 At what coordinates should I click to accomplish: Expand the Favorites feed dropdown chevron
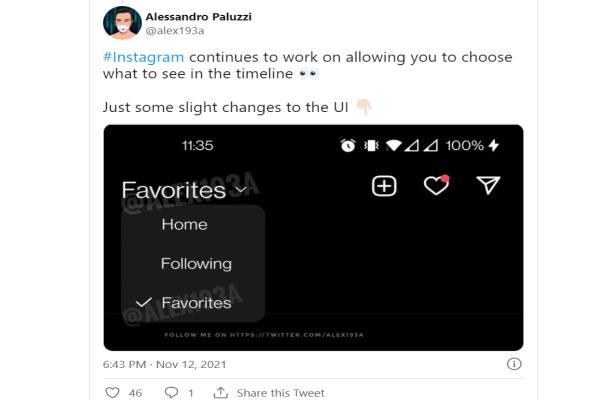pyautogui.click(x=241, y=189)
